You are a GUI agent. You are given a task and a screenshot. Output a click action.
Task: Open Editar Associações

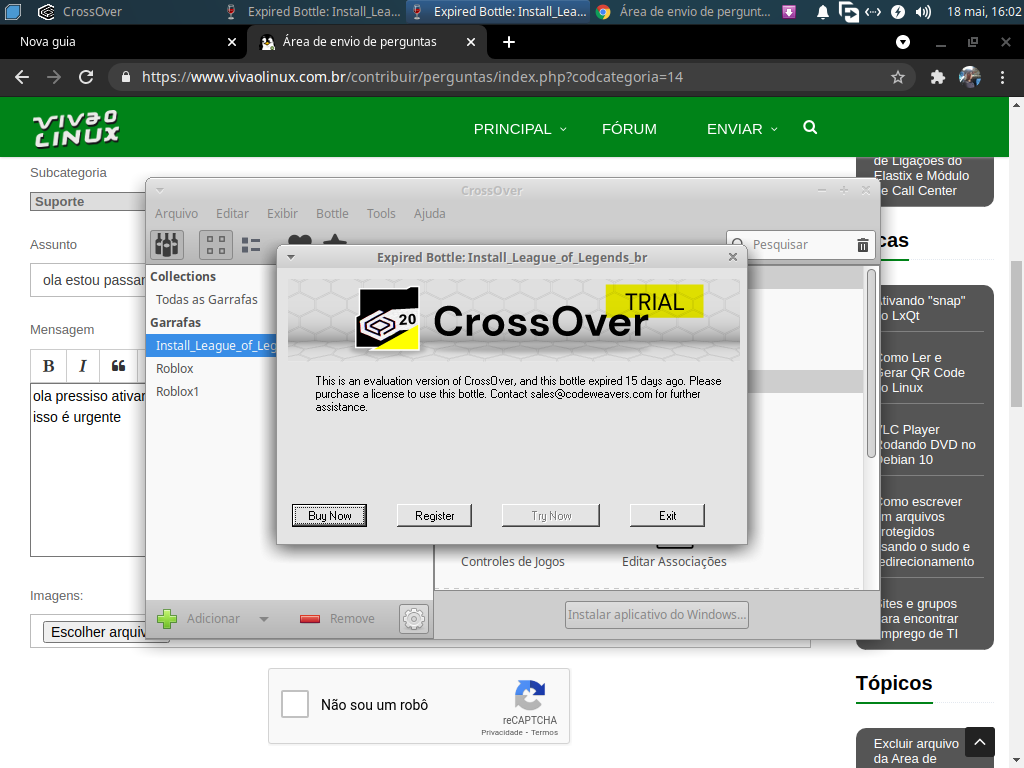click(x=674, y=561)
